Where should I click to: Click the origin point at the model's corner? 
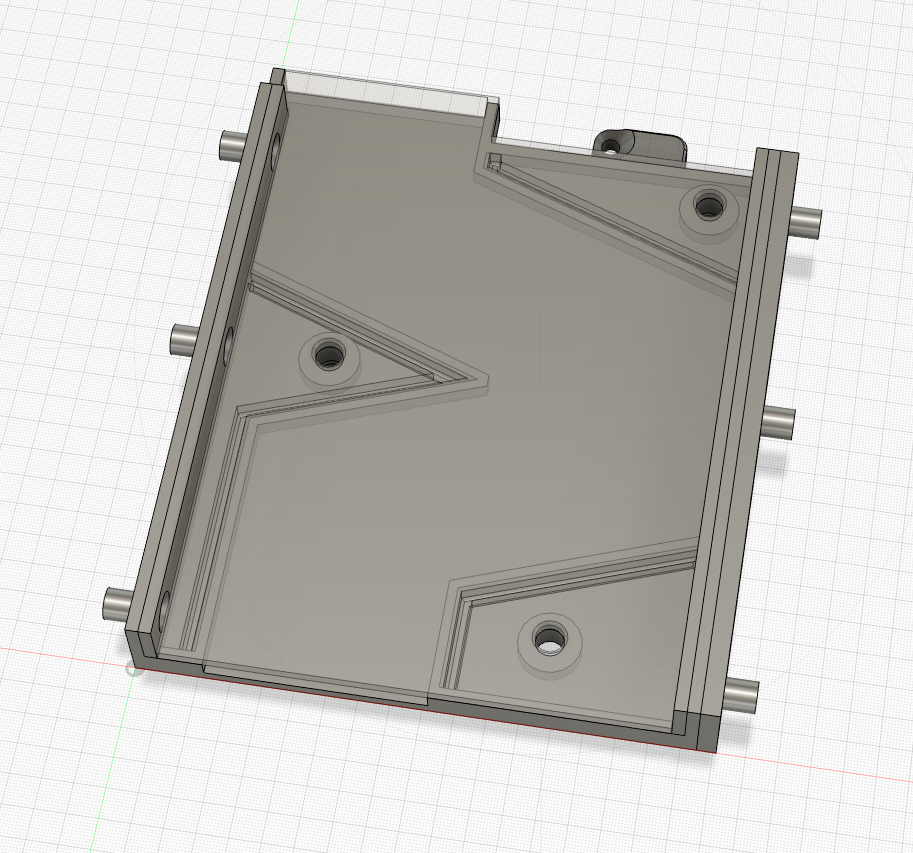point(135,668)
